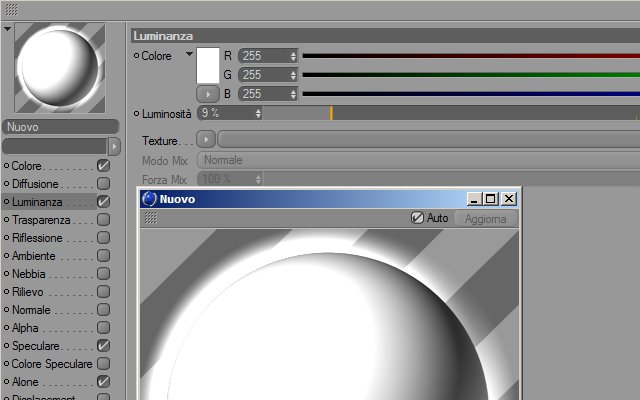Click the grip icon in Nuovo window toolbar

tap(151, 218)
